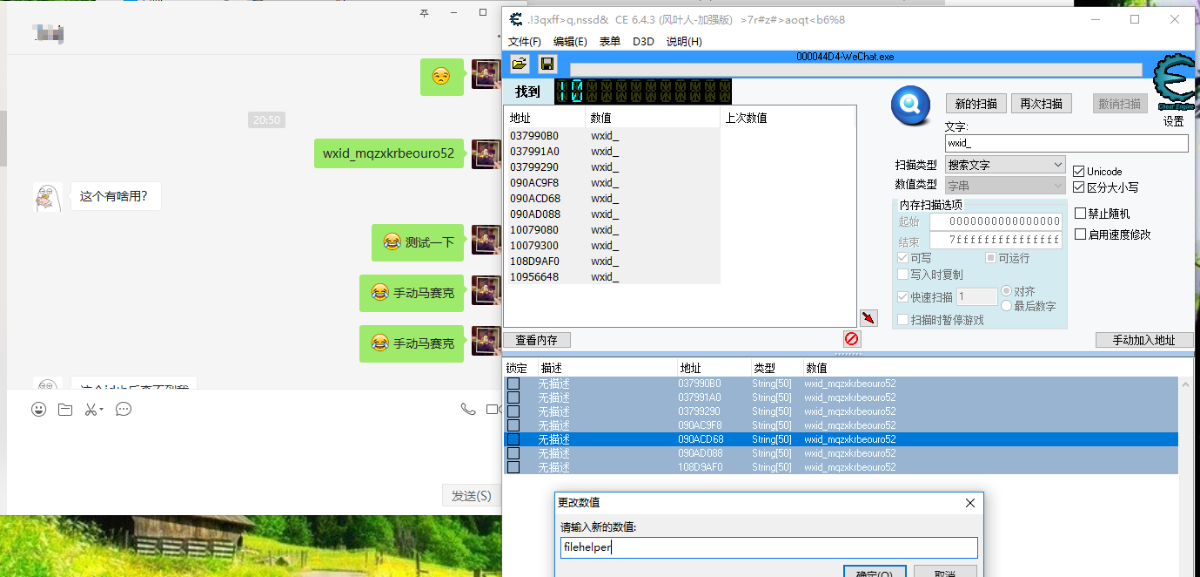1200x577 pixels.
Task: Click wxid_mqzxkrbeouro52 chat bubble in WeChat
Action: pyautogui.click(x=388, y=154)
